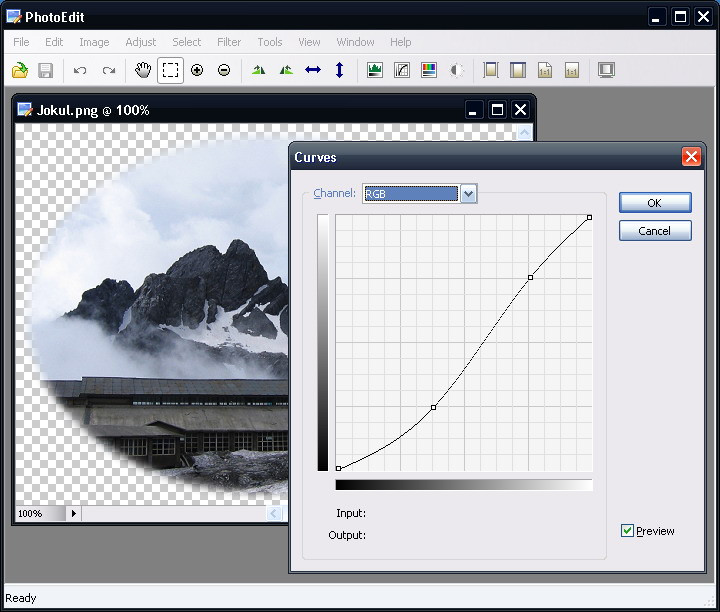
Task: Click the zoom in plus icon
Action: click(197, 70)
